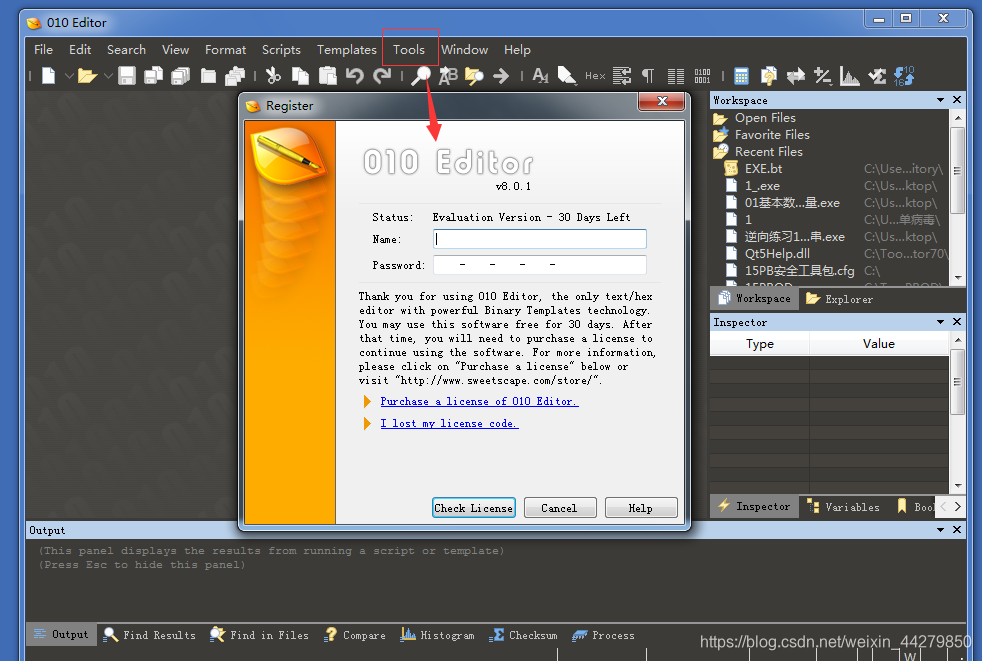Click into the Name input field
Viewport: 982px width, 661px height.
(540, 239)
